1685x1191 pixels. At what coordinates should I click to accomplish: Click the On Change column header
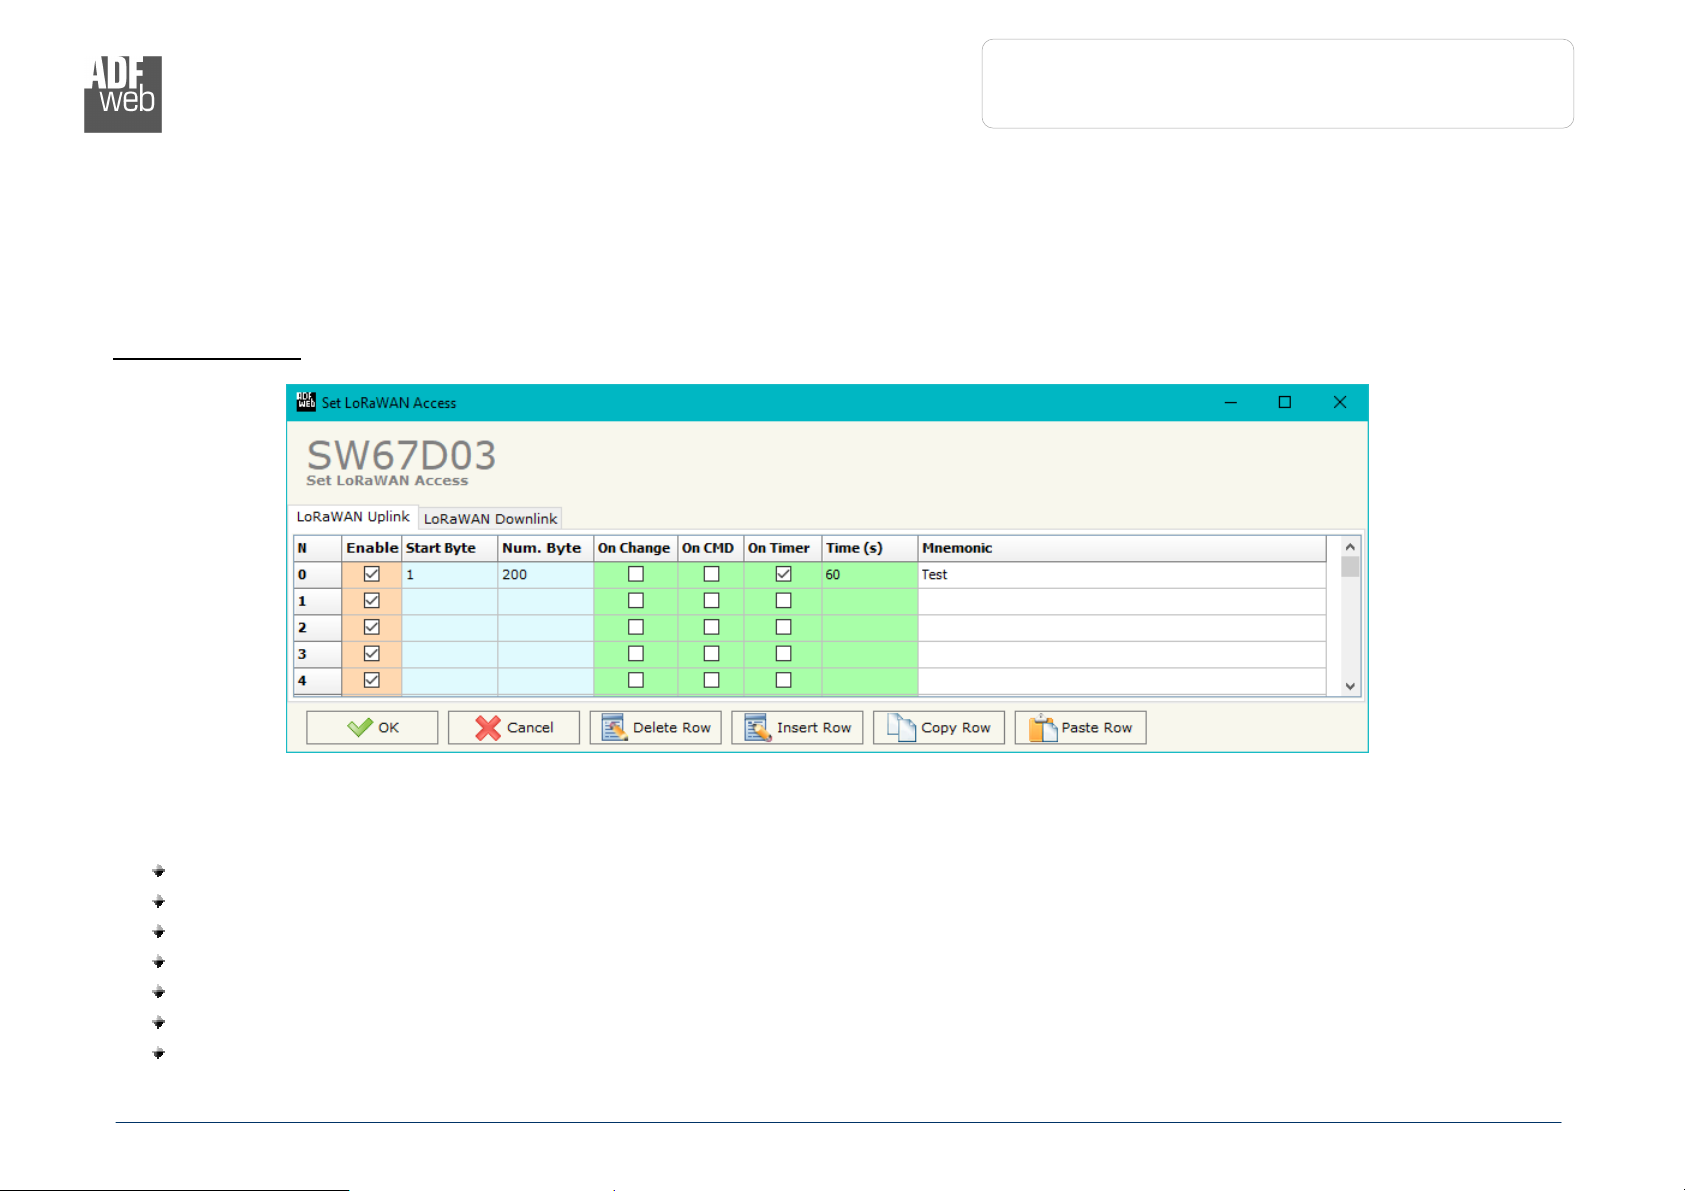tap(636, 548)
